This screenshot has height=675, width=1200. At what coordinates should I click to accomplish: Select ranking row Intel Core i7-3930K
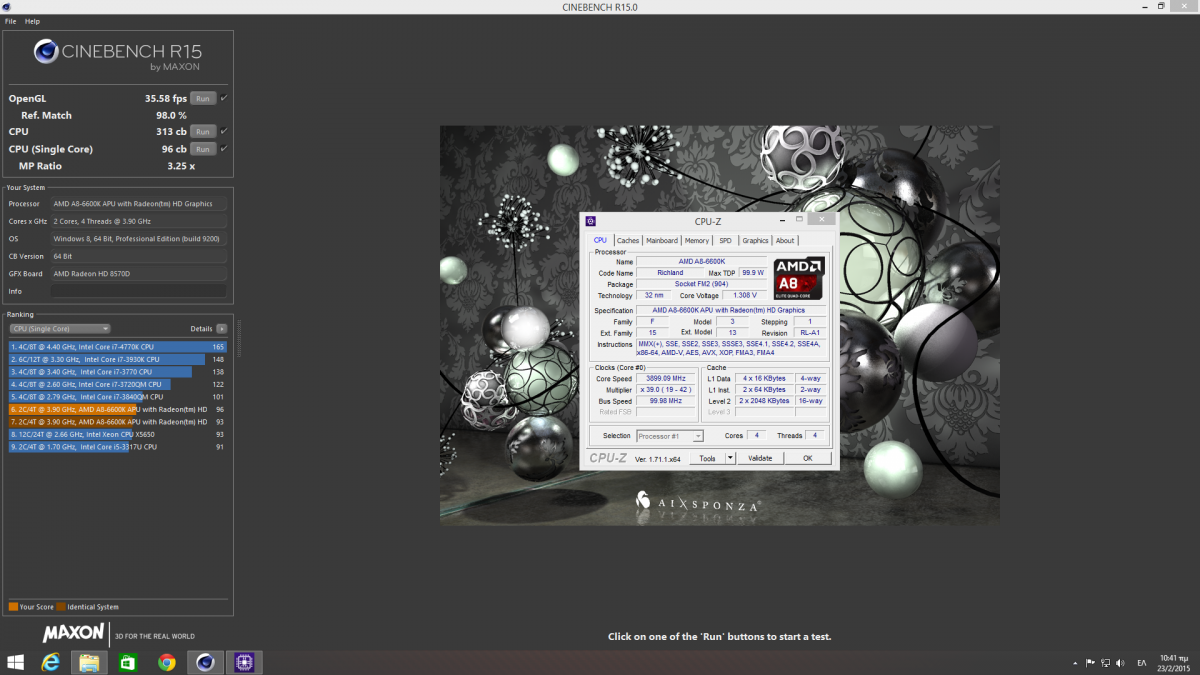click(118, 359)
